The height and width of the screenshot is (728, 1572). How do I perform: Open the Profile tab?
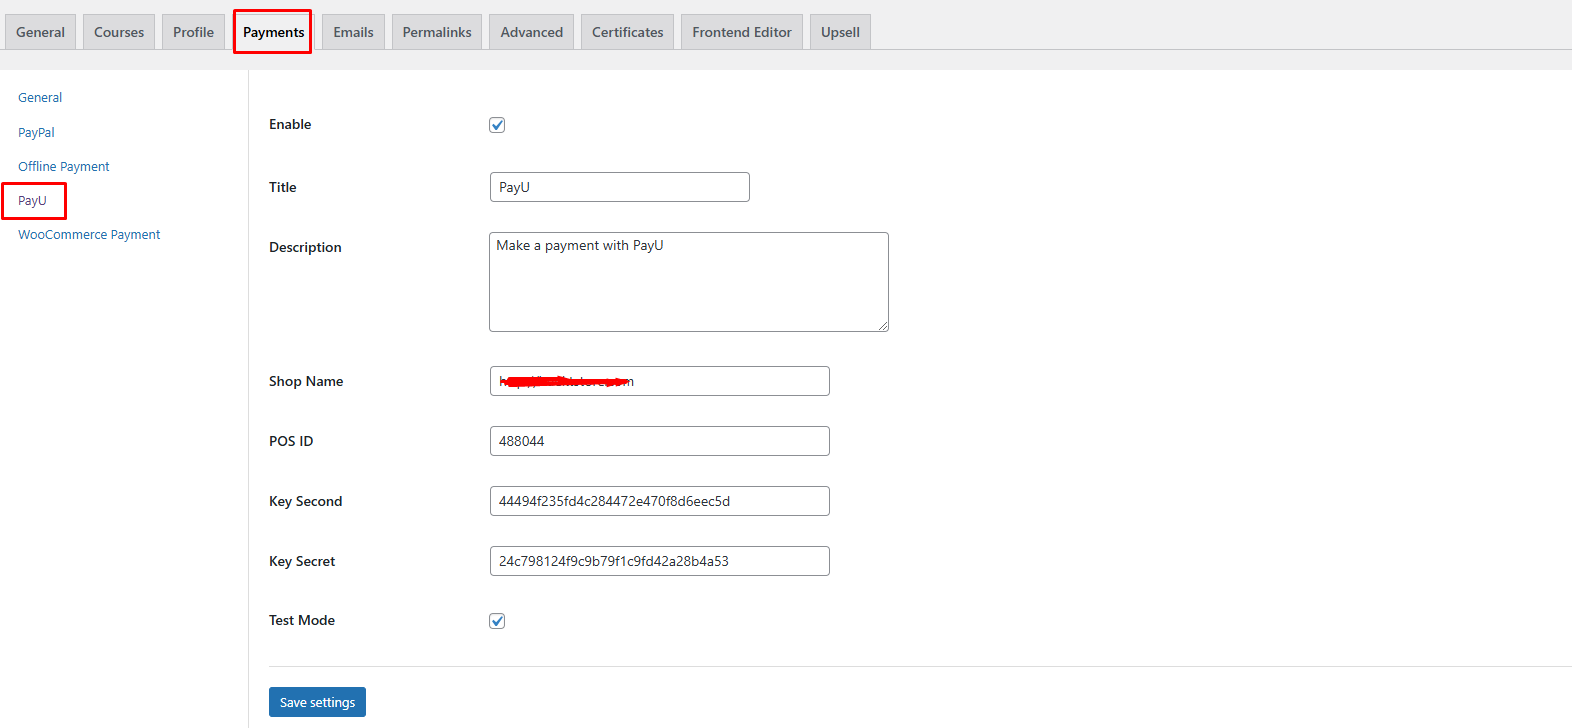193,32
